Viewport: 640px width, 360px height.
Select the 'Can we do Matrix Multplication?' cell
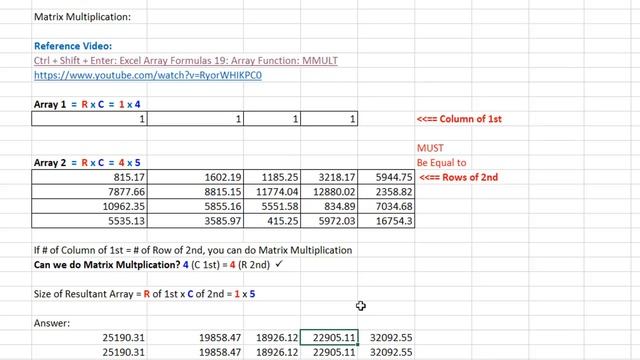pyautogui.click(x=158, y=264)
